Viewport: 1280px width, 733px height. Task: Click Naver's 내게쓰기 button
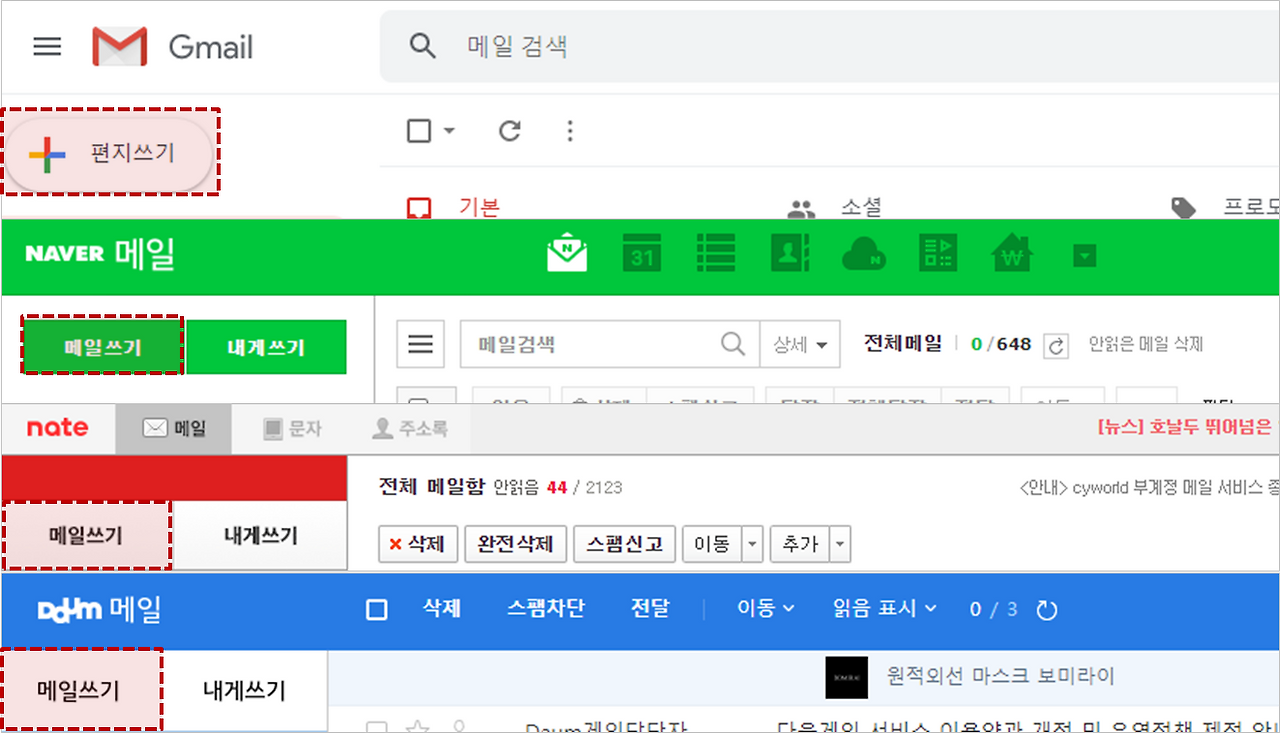click(x=266, y=347)
